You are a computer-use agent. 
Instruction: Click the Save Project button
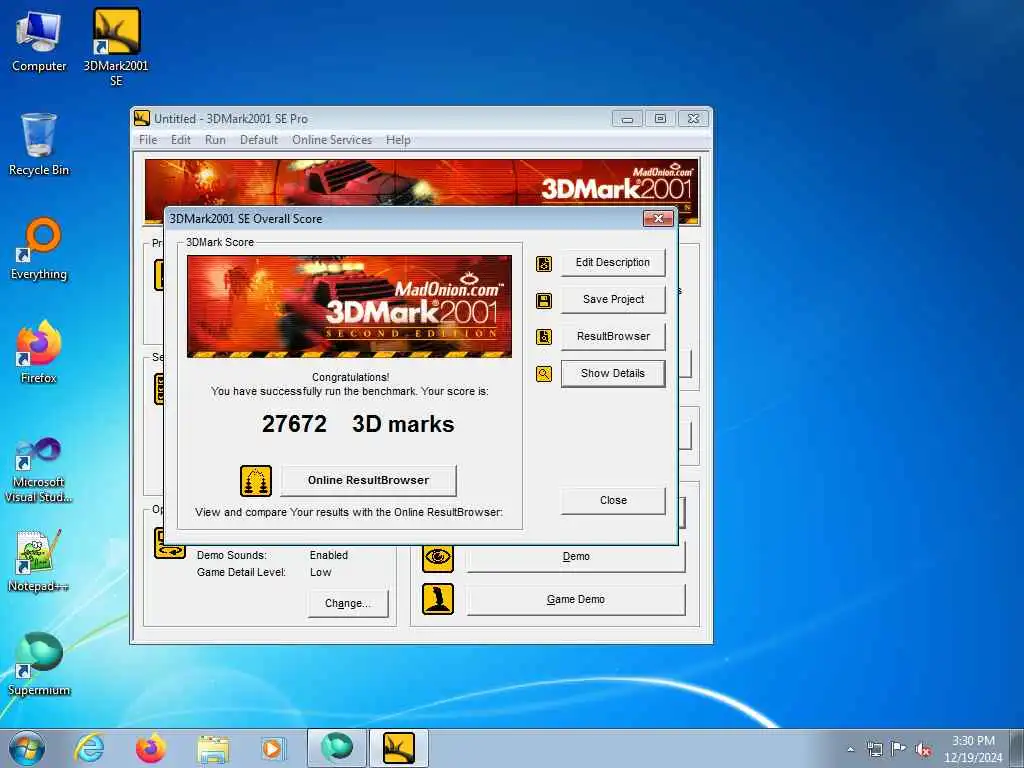coord(613,299)
